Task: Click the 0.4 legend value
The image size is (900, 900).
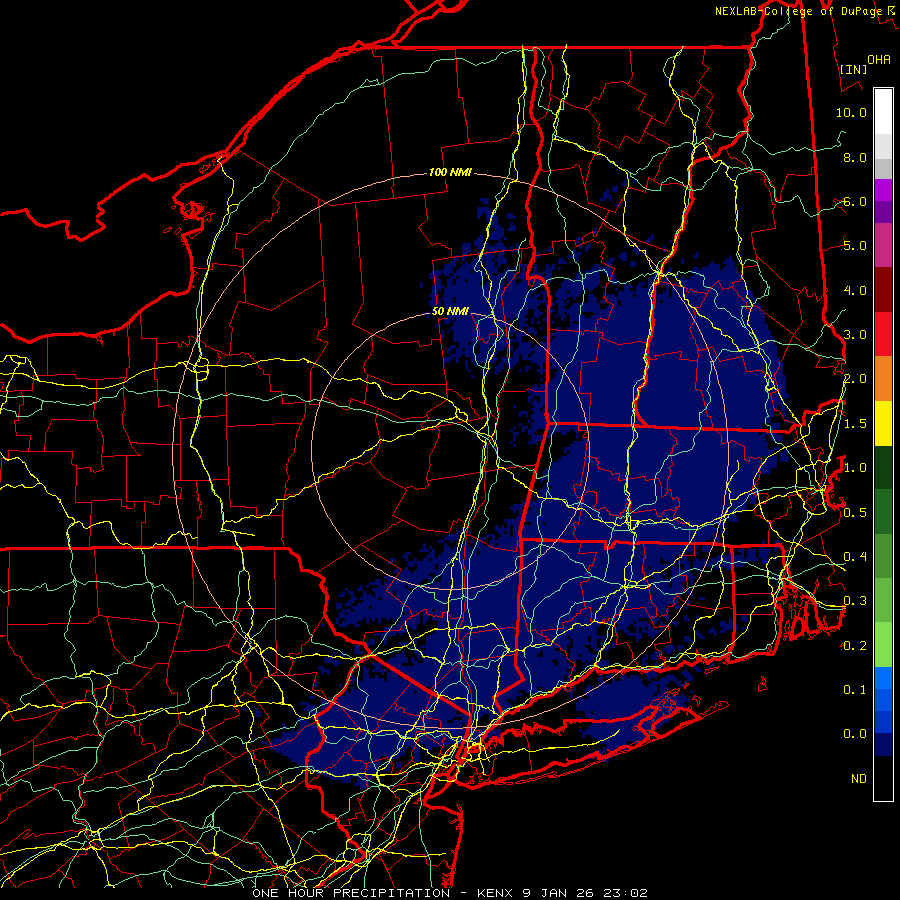Action: 855,556
